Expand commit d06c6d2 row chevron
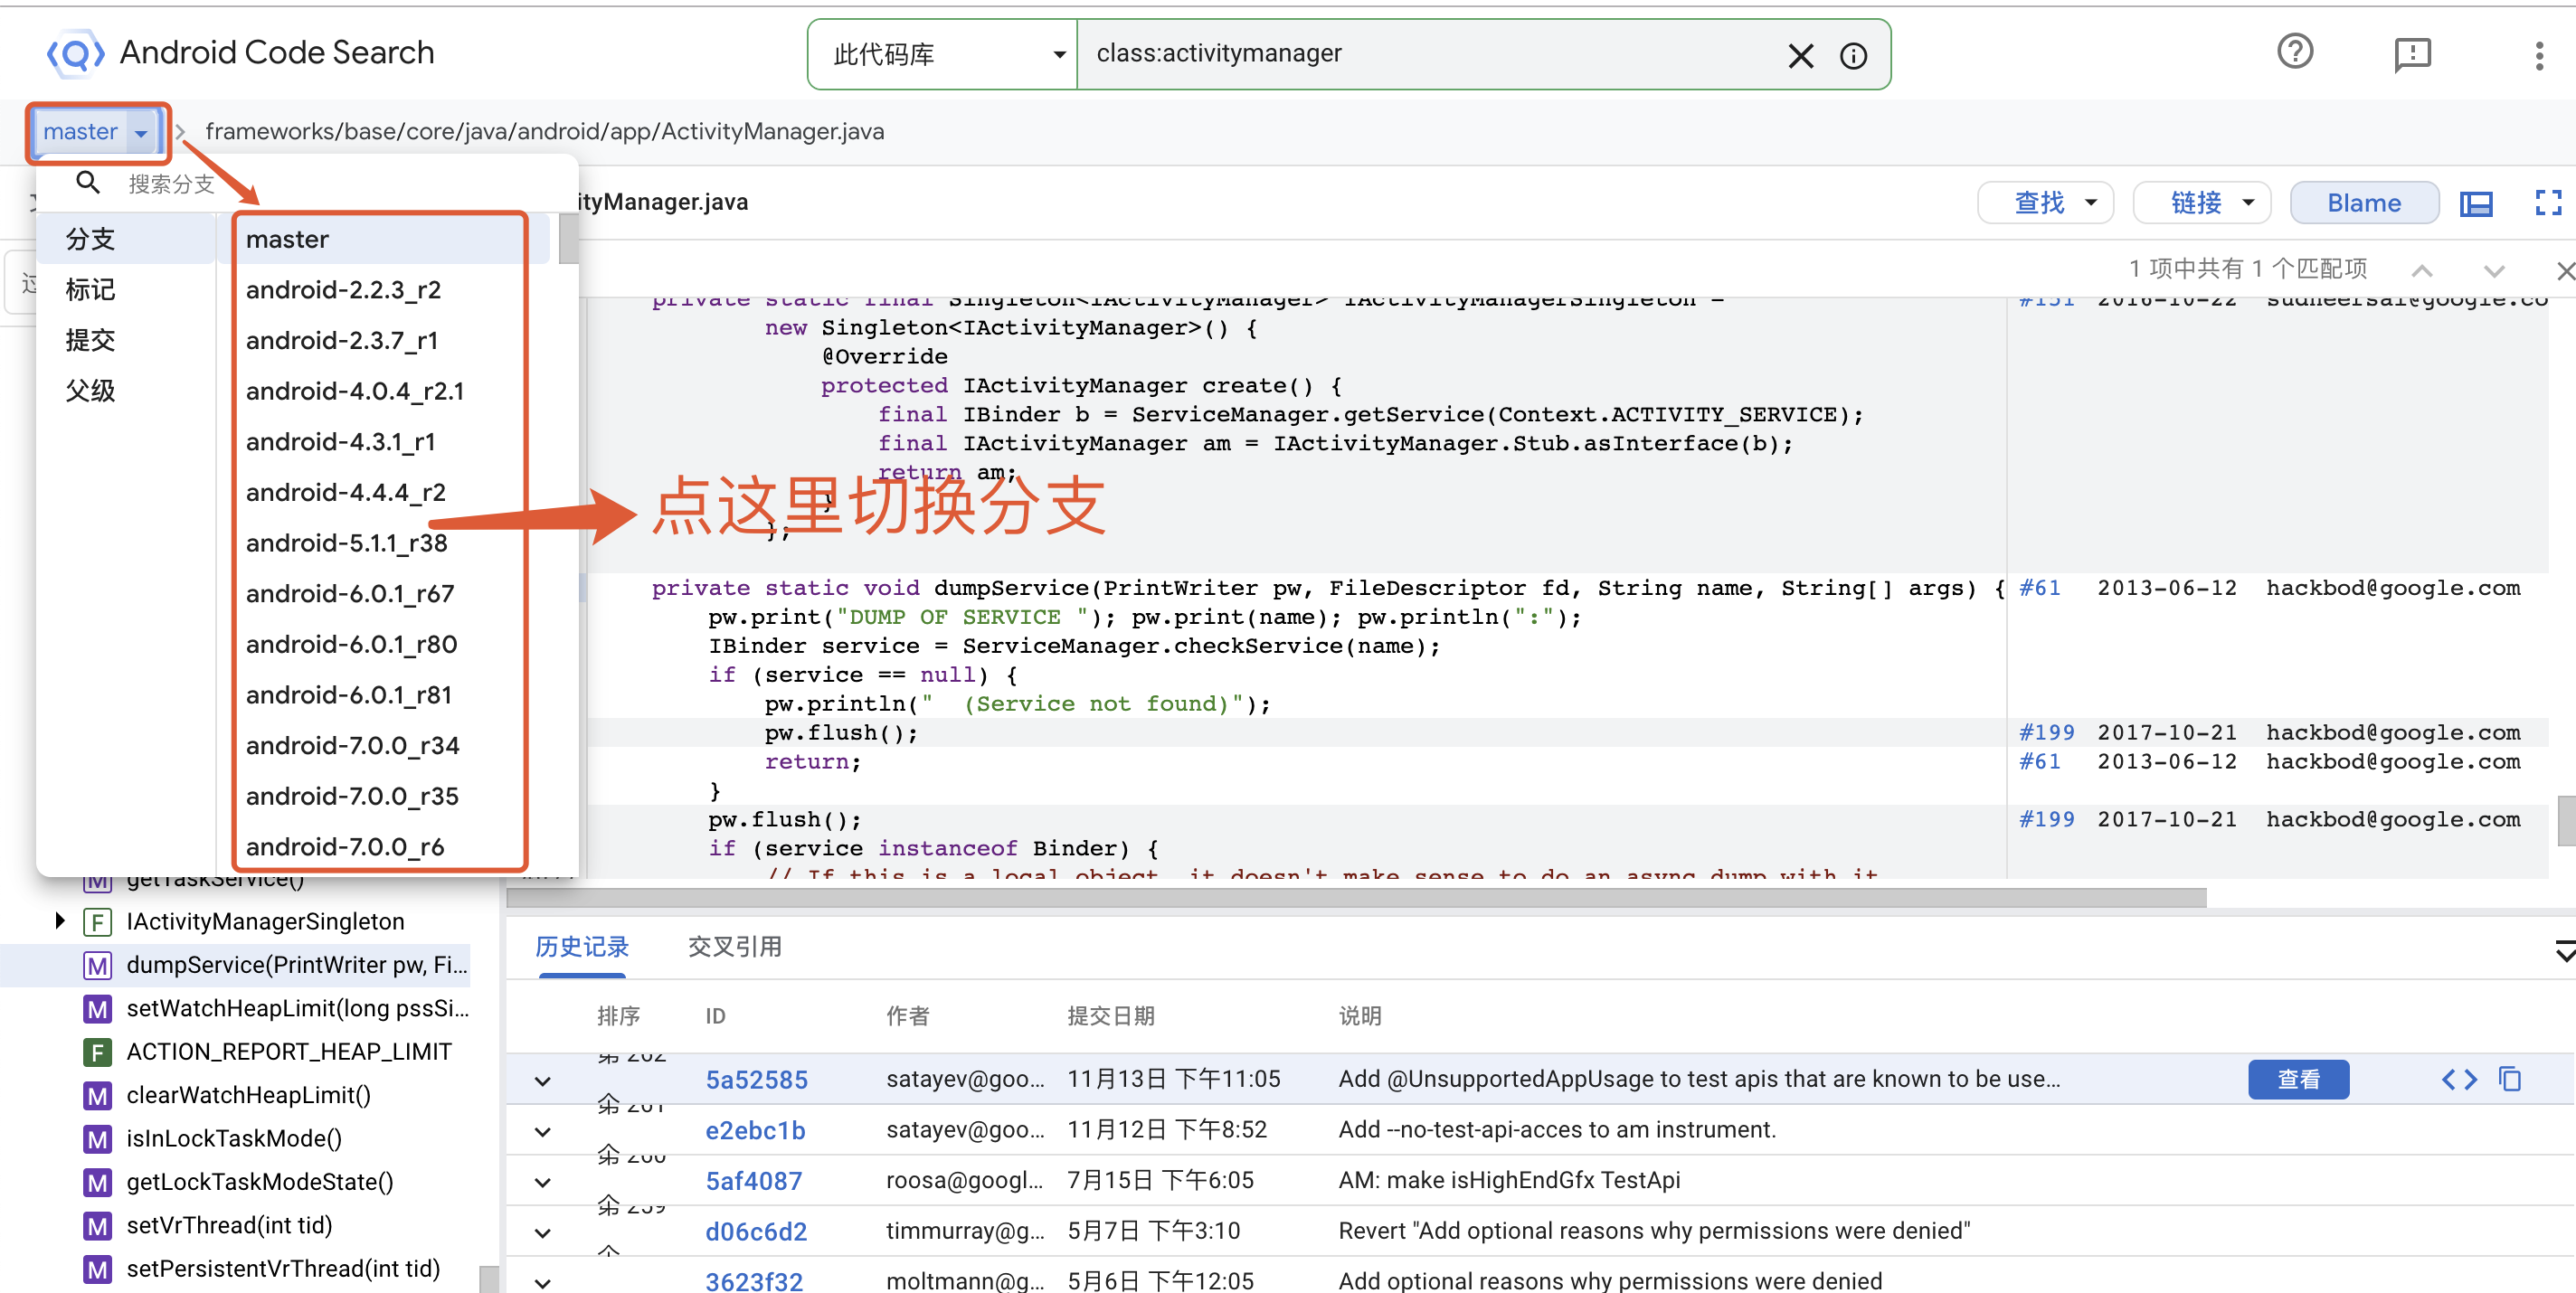The width and height of the screenshot is (2576, 1293). [542, 1232]
